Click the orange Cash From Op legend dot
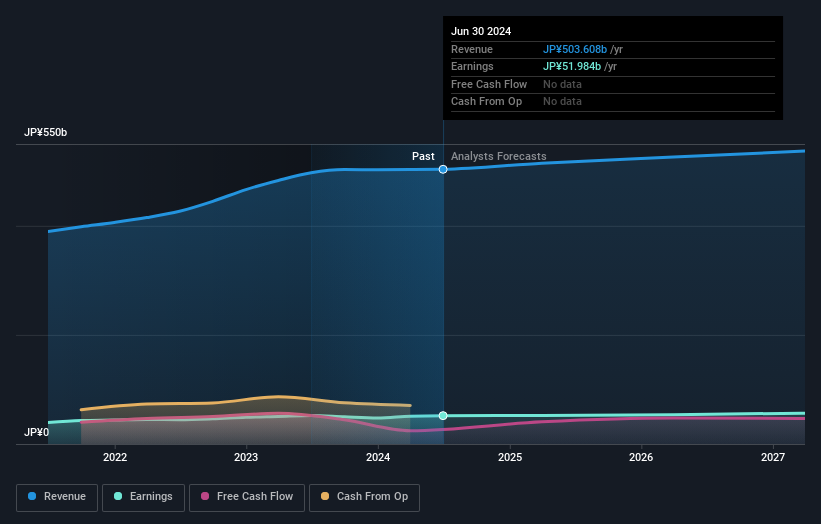The image size is (821, 524). 325,496
